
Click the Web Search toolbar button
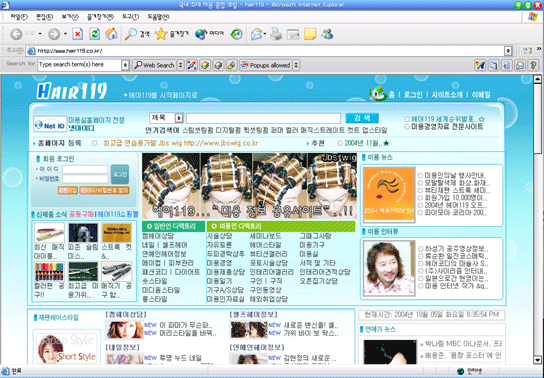pyautogui.click(x=155, y=65)
